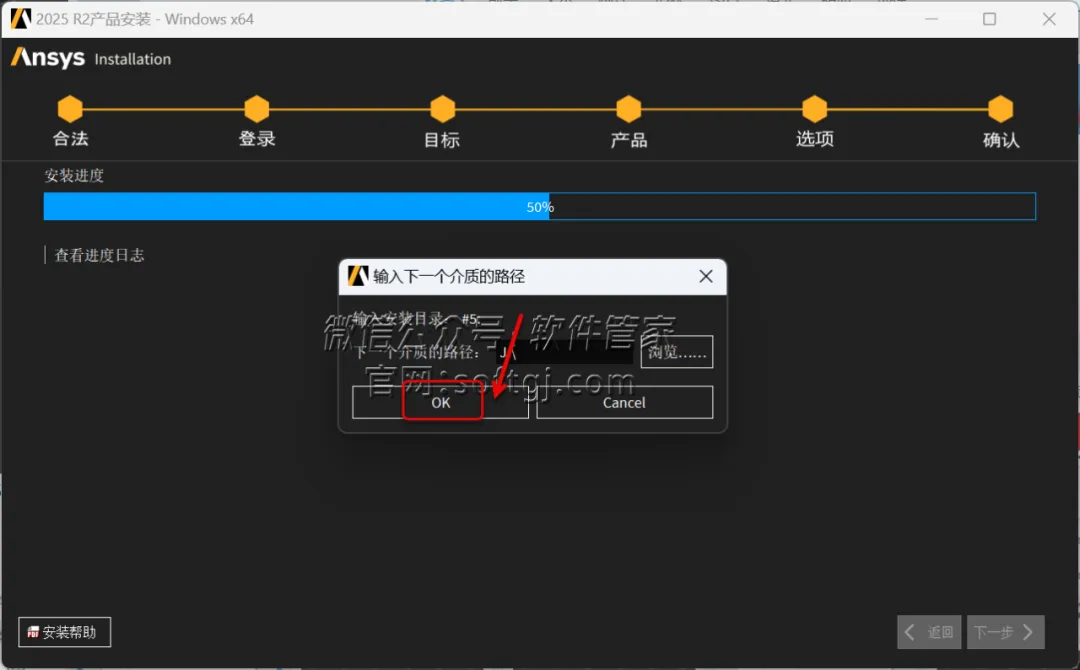1080x670 pixels.
Task: Close the 输入下一个介质的路径 dialog
Action: [x=705, y=276]
